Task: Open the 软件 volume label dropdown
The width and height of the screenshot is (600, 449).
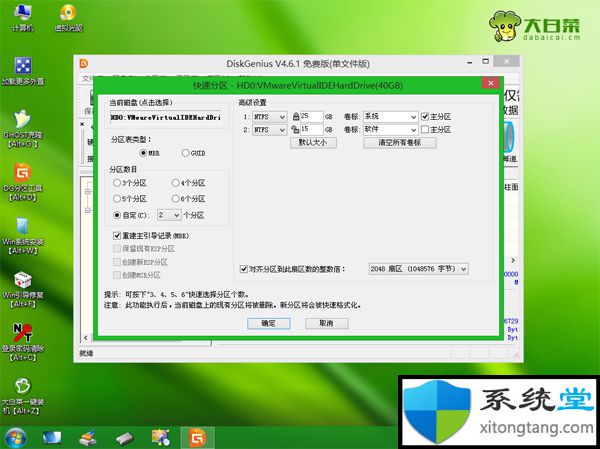Action: pos(390,130)
